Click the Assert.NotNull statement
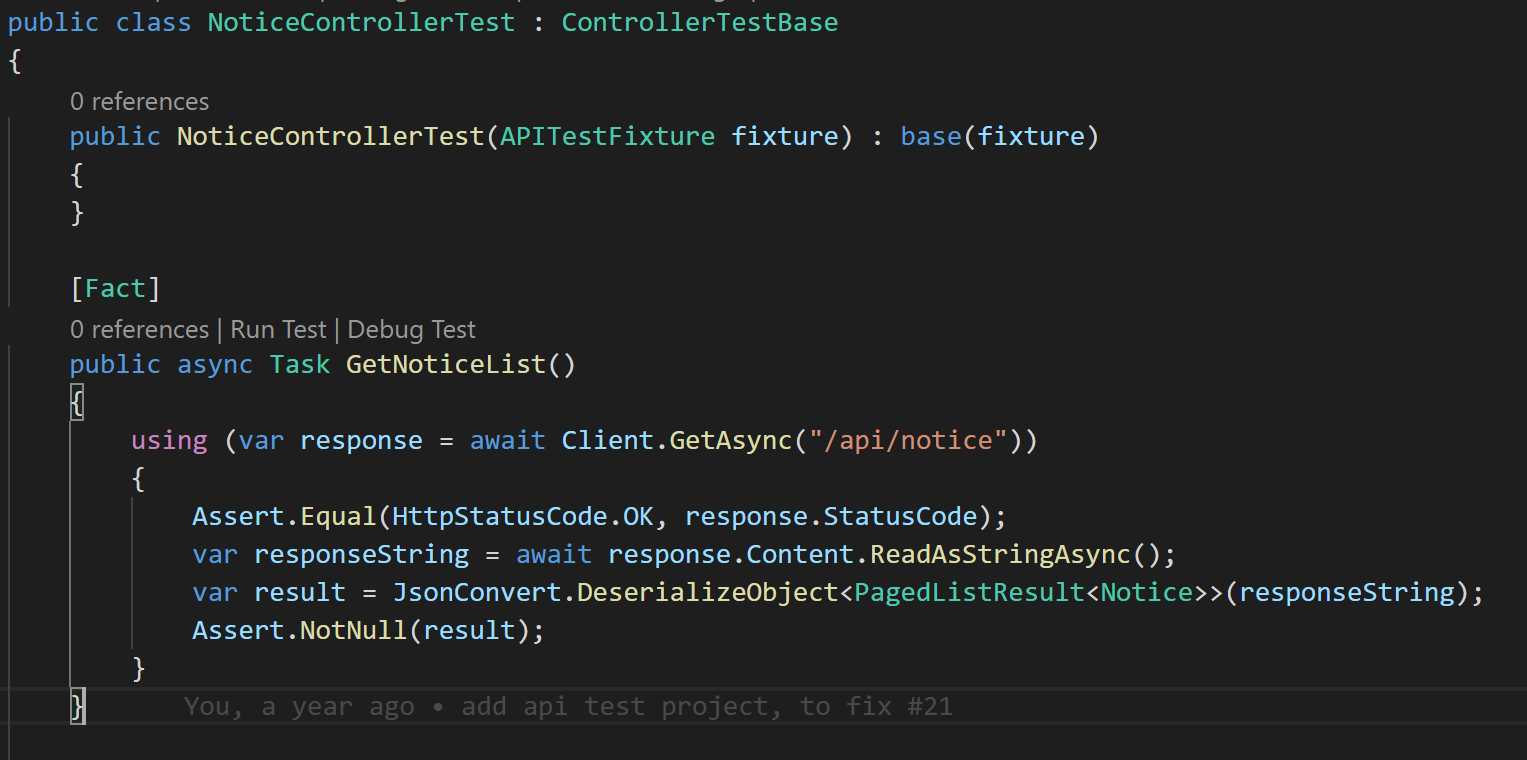Viewport: 1527px width, 760px height. (368, 631)
